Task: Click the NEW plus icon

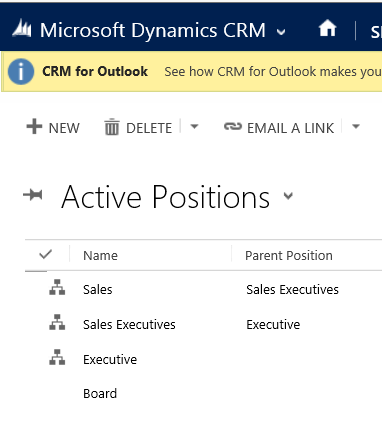Action: [x=34, y=127]
